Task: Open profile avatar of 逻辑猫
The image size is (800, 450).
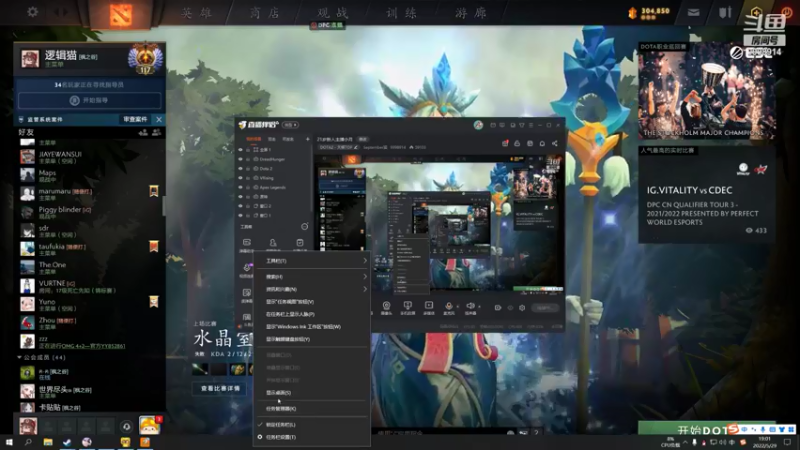Action: (30, 58)
